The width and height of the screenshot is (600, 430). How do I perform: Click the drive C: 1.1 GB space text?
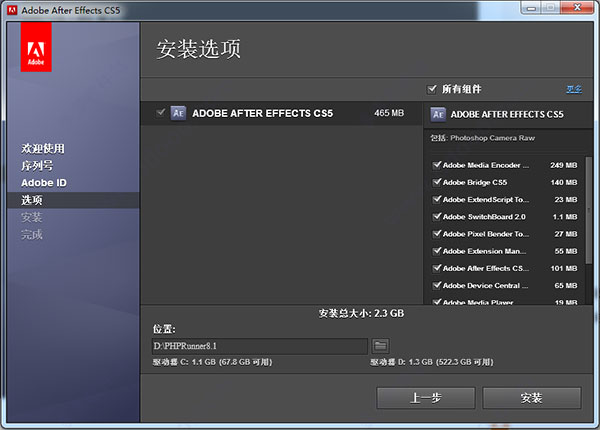pos(212,362)
